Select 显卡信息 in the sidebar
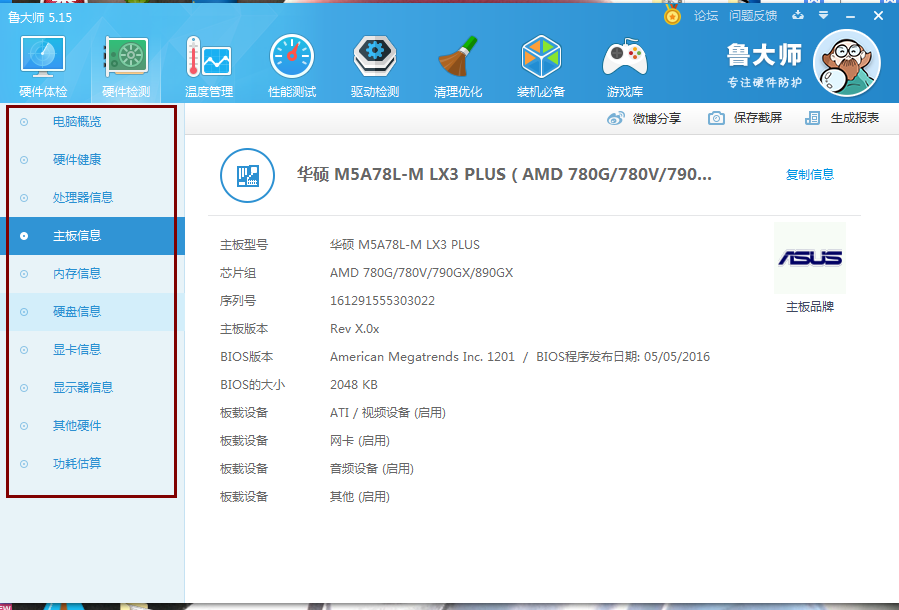Image resolution: width=899 pixels, height=610 pixels. click(x=92, y=350)
